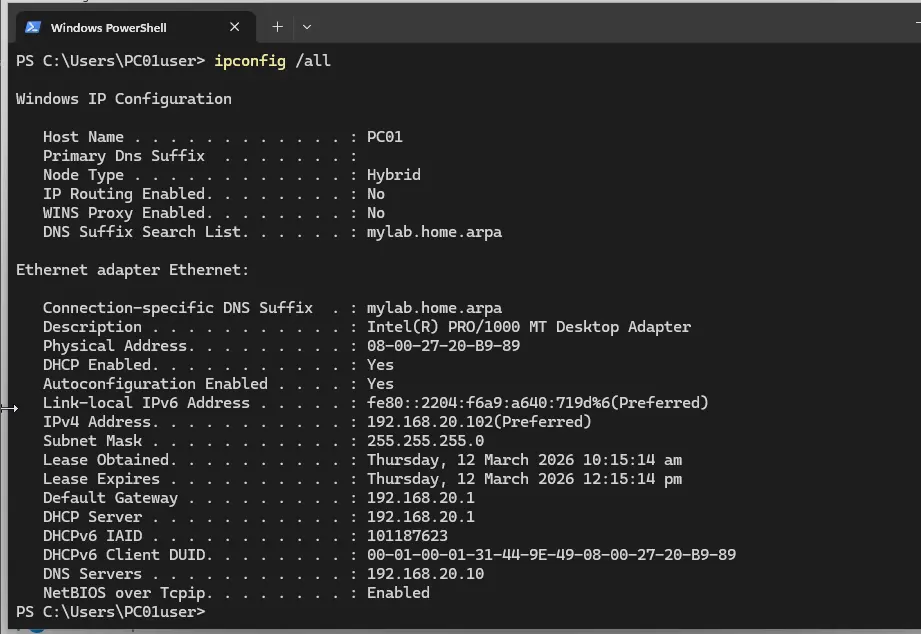Click the 'Host Name' label
This screenshot has height=634, width=921.
point(83,137)
